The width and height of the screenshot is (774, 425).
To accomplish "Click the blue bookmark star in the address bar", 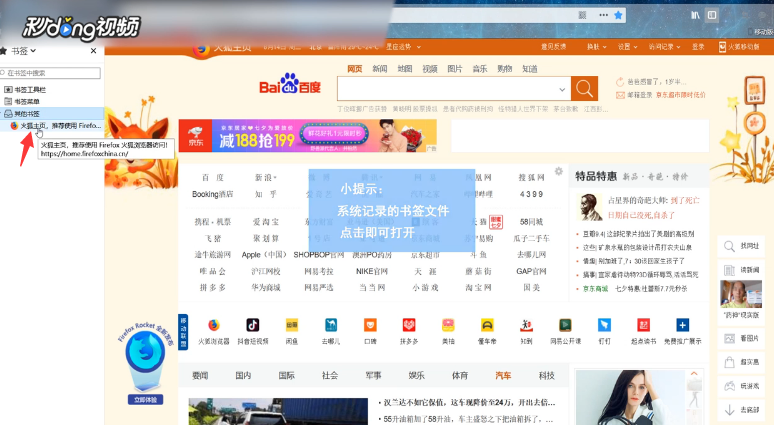I will click(618, 15).
